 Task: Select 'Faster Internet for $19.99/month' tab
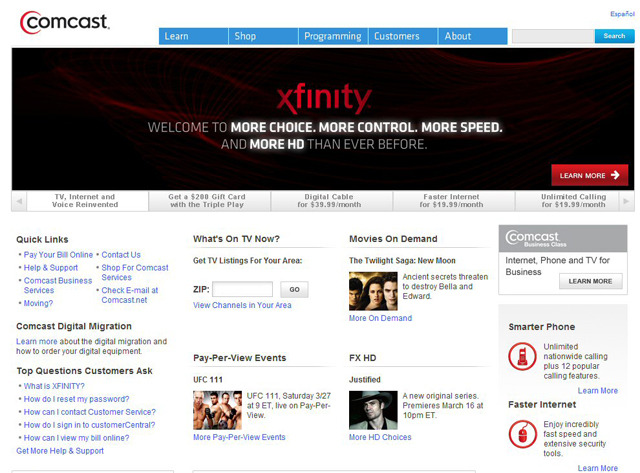point(453,201)
